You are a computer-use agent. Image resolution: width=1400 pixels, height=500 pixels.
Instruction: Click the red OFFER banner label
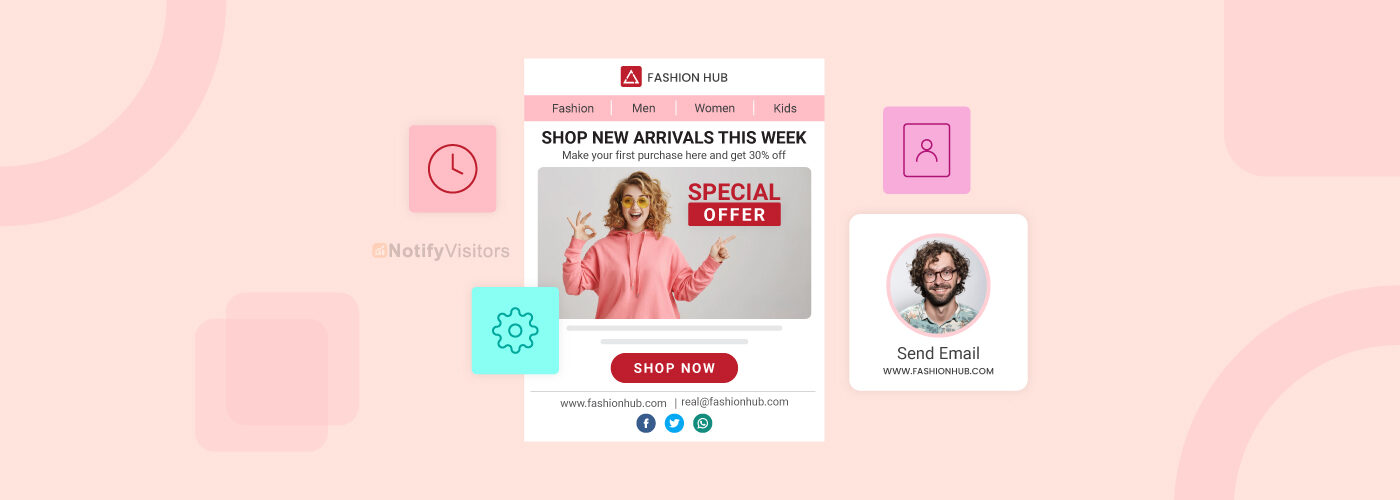[734, 214]
